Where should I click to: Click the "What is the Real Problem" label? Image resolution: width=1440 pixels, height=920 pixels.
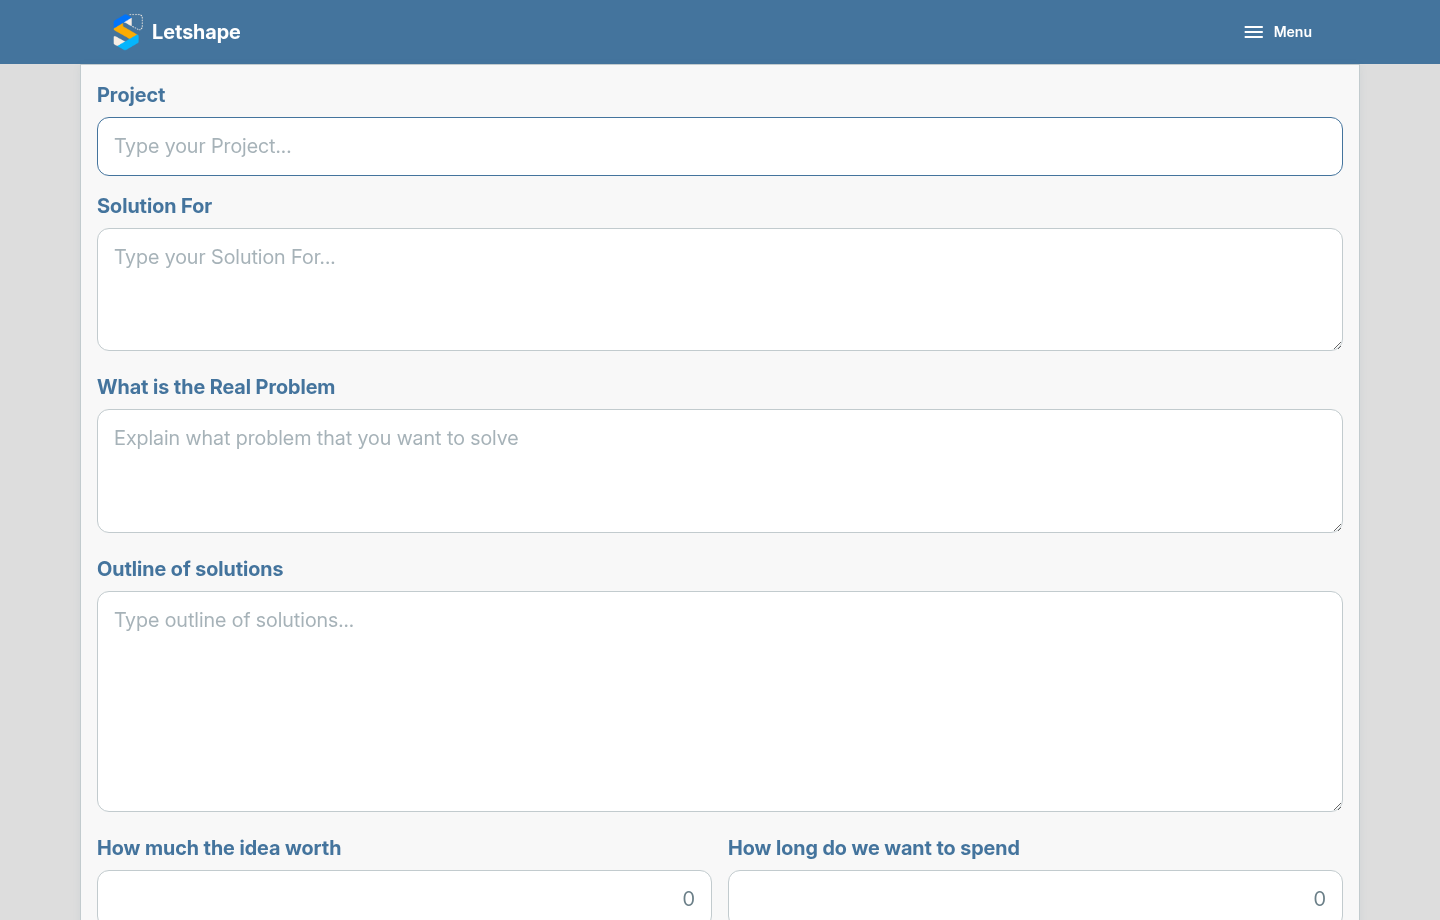[216, 387]
